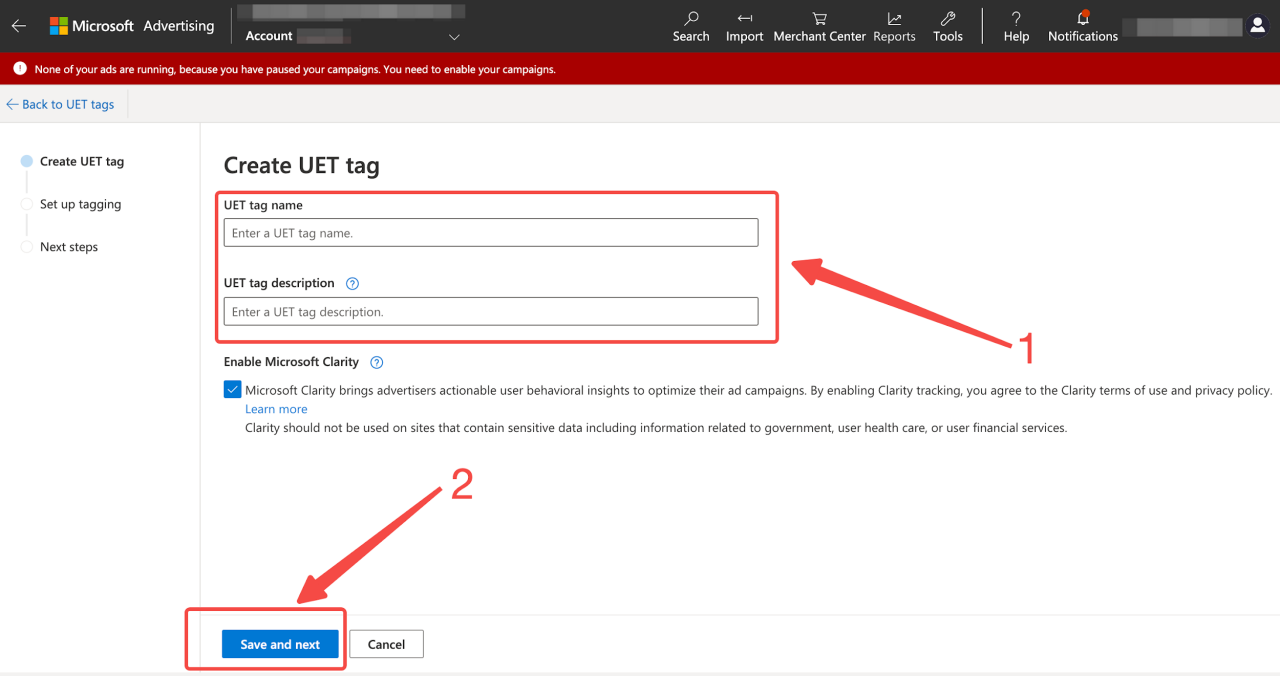The width and height of the screenshot is (1280, 676).
Task: Show help for Enable Microsoft Clarity
Action: coord(377,363)
